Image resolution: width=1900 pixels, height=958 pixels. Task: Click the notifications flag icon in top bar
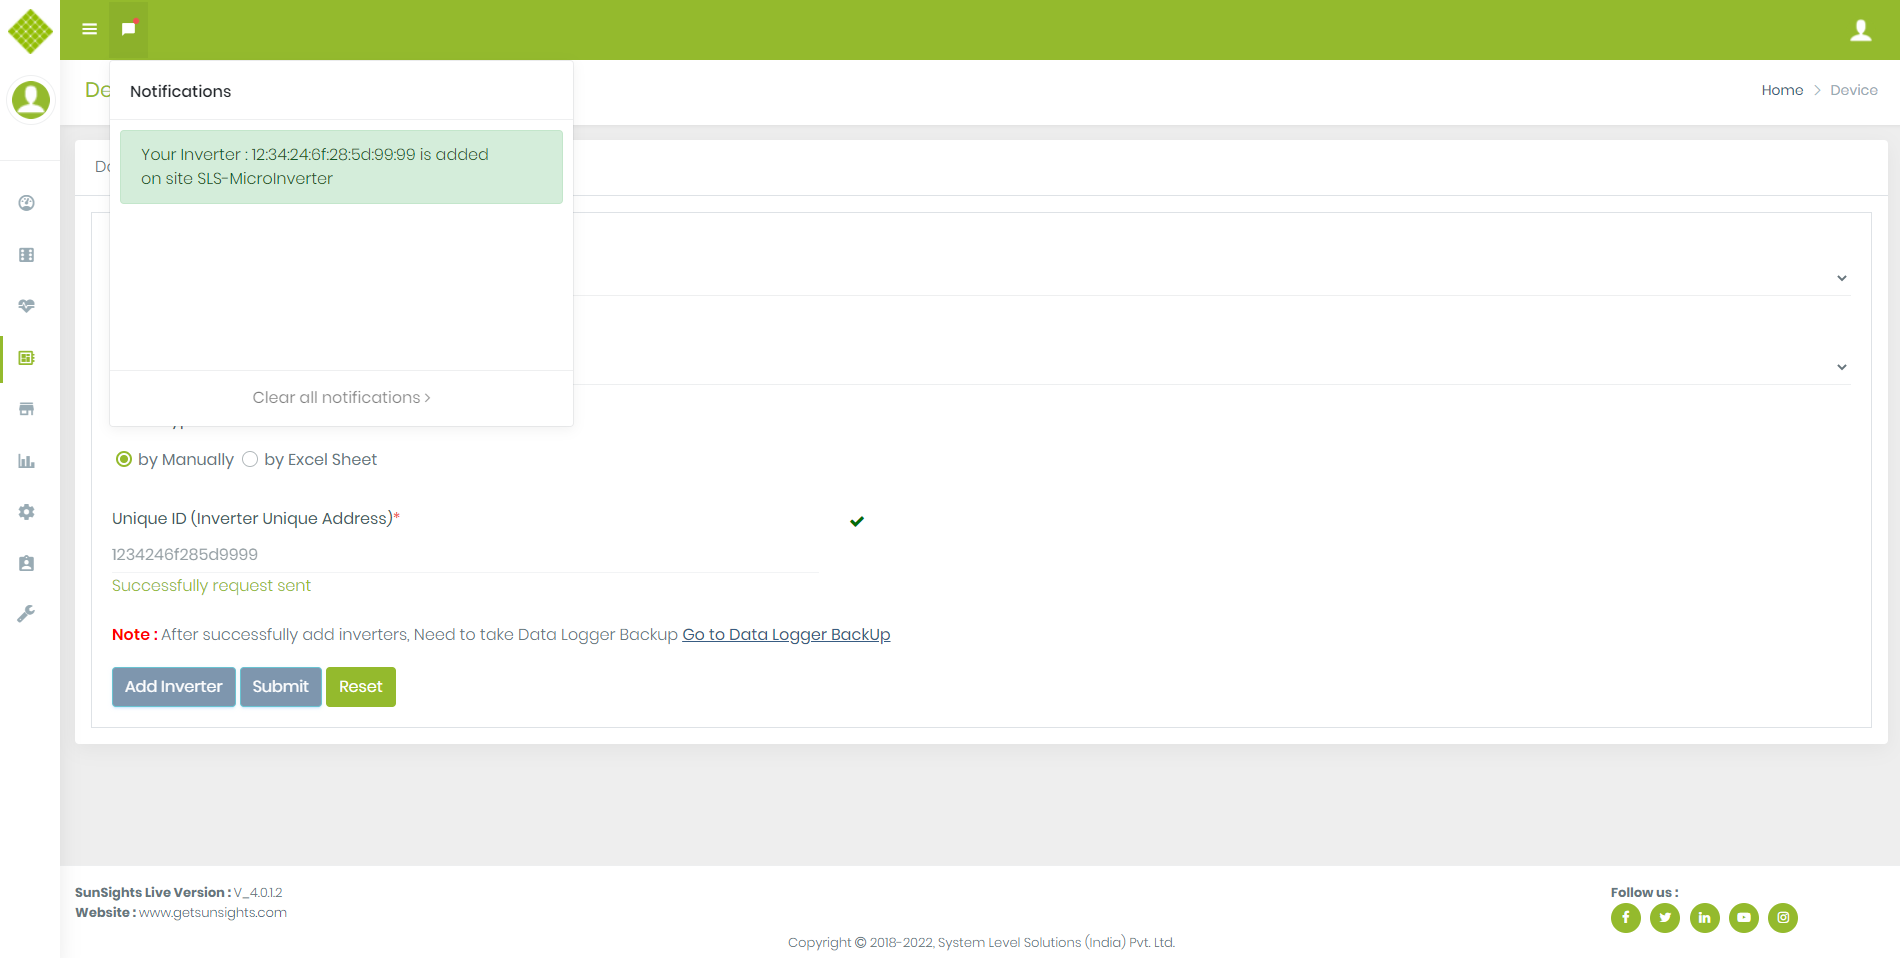point(128,29)
